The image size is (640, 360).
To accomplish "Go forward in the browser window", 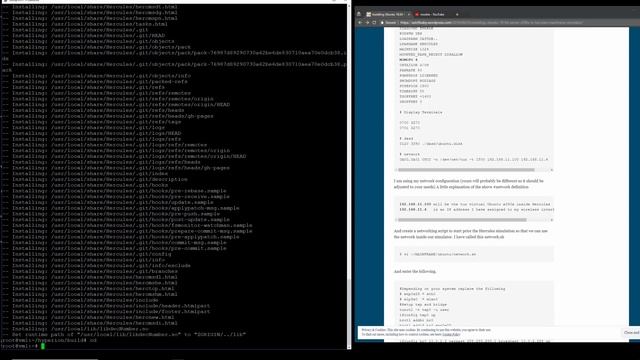I will [x=367, y=22].
